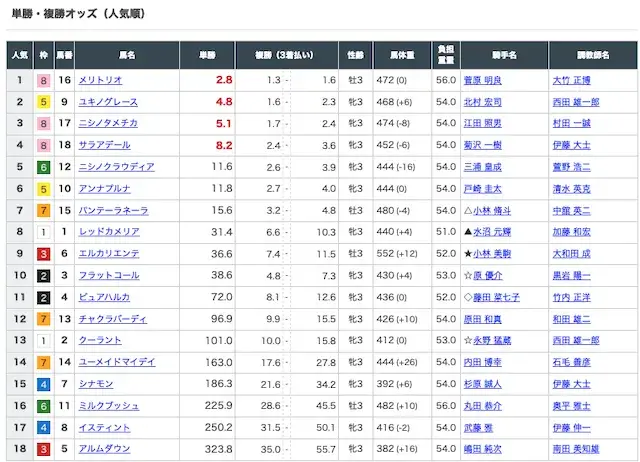Select win odds 323.8 for アルムダウン
Viewport: 640px width, 462px height.
click(x=219, y=449)
